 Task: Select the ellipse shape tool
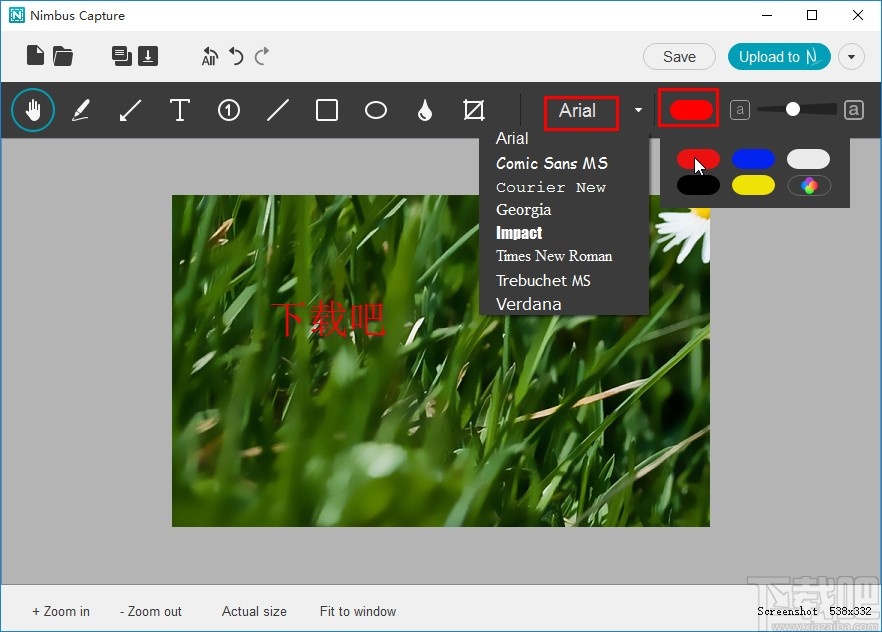[376, 111]
